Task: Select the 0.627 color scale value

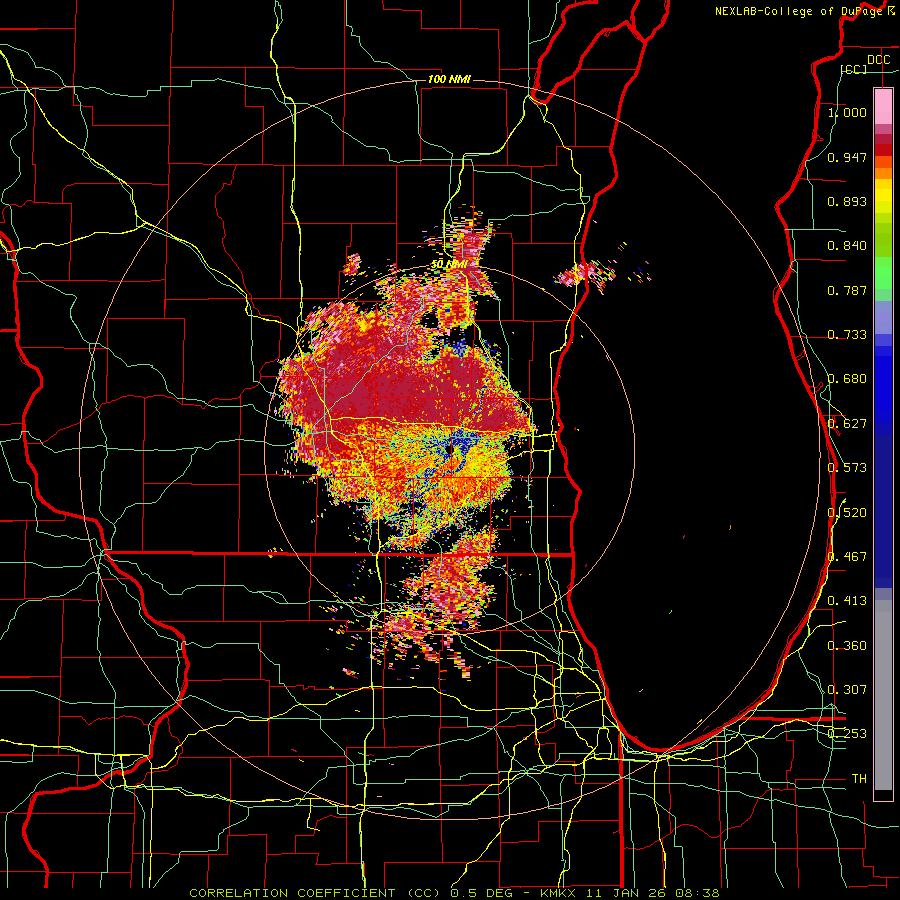Action: click(847, 424)
